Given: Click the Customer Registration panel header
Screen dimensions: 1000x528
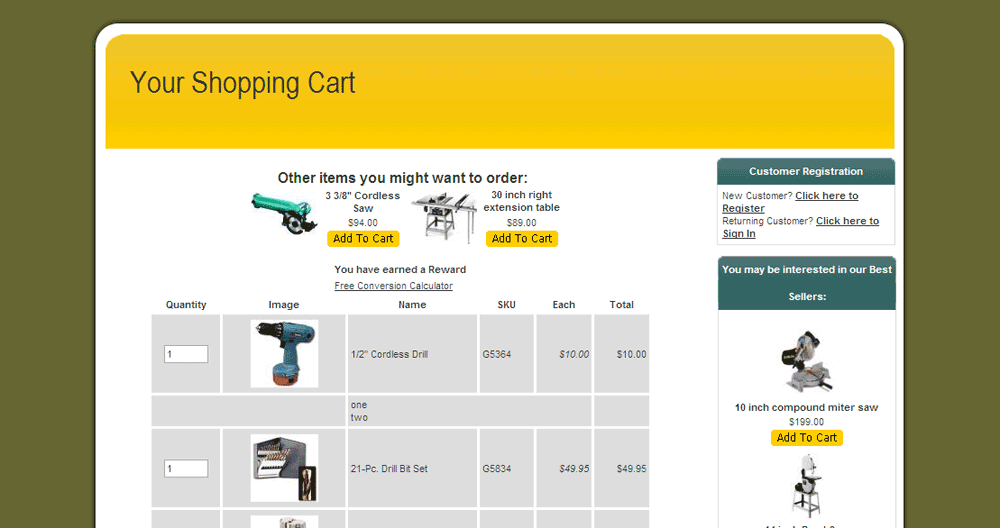Looking at the screenshot, I should pos(806,172).
